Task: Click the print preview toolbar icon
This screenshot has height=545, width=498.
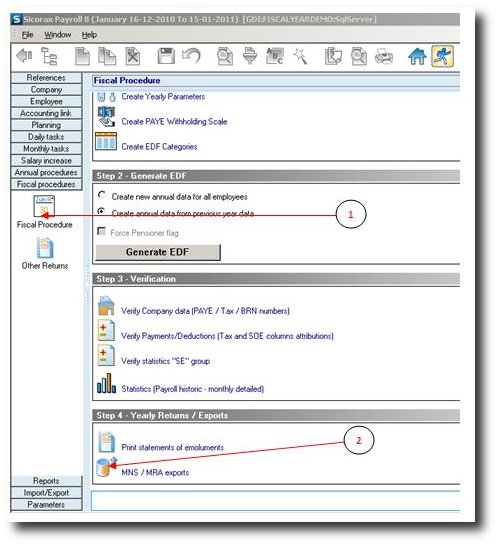Action: click(358, 56)
